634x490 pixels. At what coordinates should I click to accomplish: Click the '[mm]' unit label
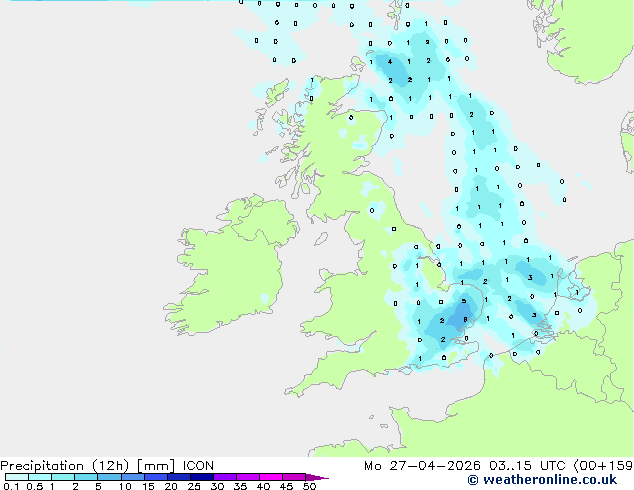pos(156,466)
